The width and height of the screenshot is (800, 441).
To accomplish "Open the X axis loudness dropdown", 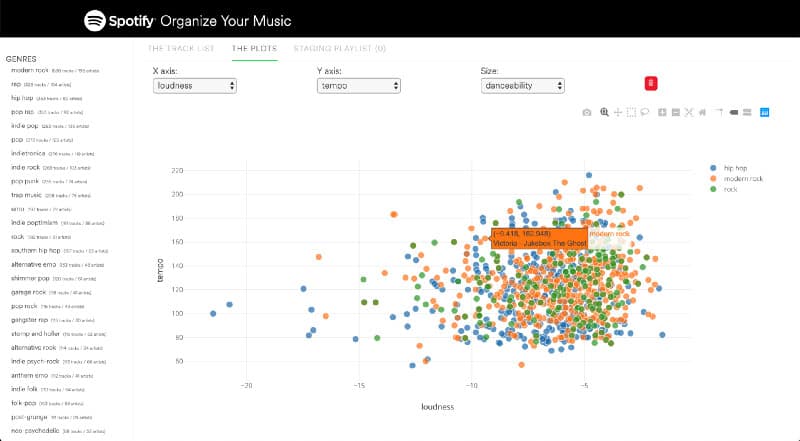I will 195,86.
